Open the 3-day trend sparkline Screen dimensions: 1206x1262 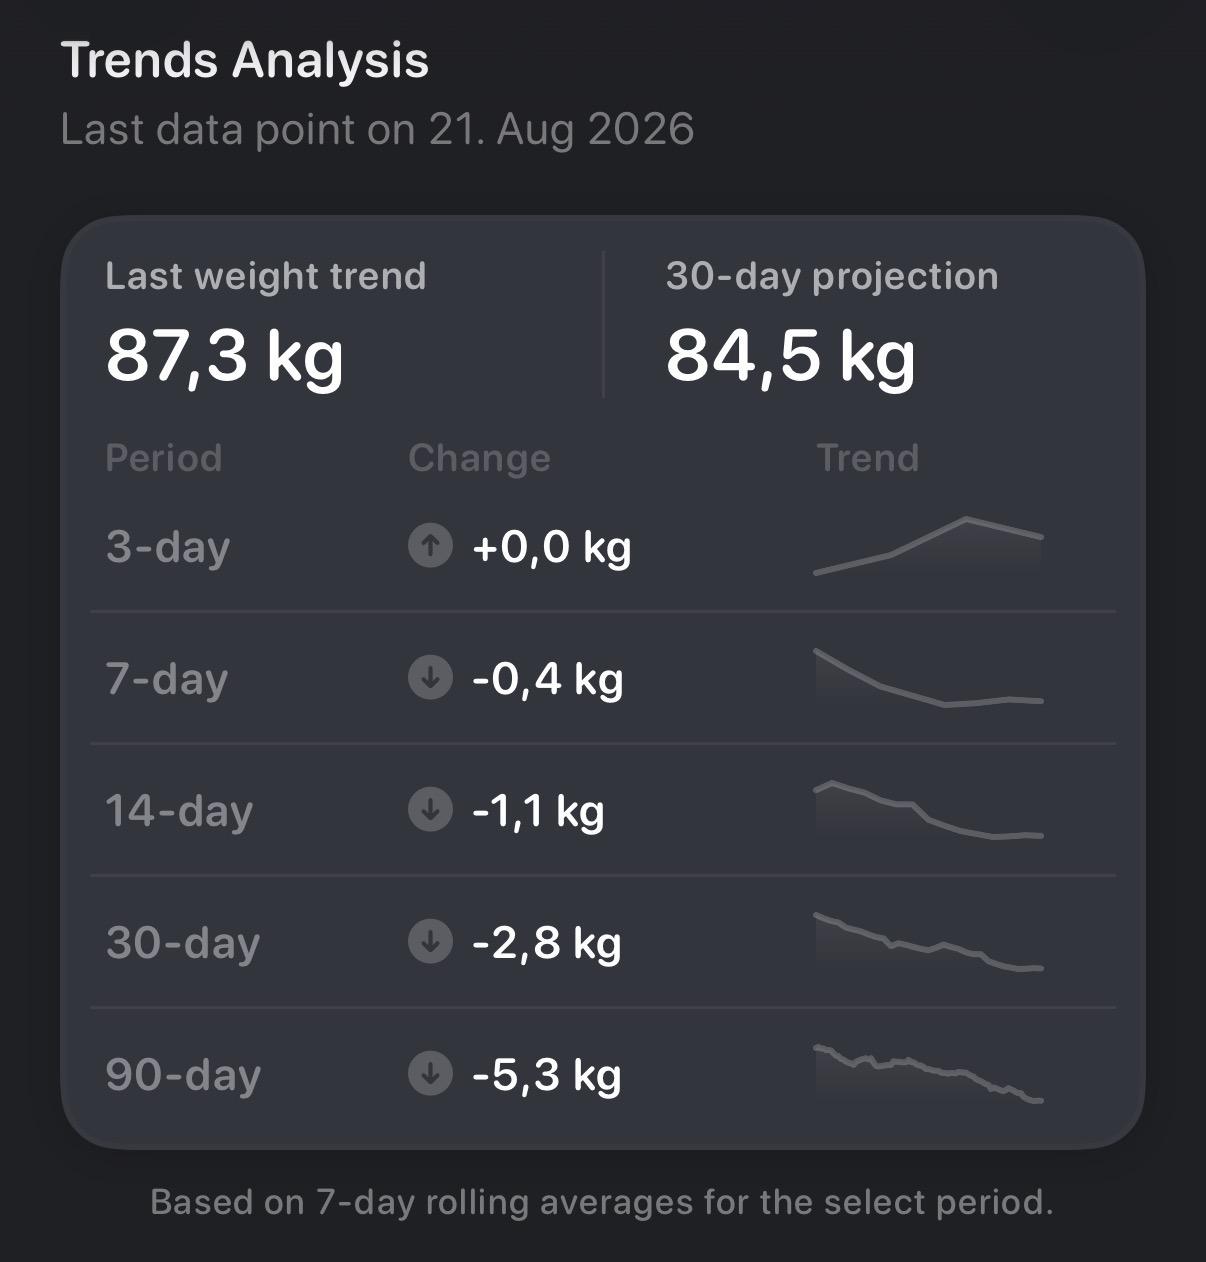(929, 546)
